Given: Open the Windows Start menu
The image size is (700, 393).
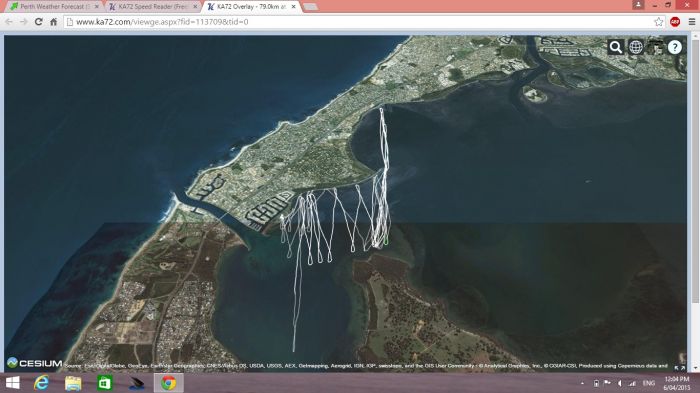Looking at the screenshot, I should (12, 383).
